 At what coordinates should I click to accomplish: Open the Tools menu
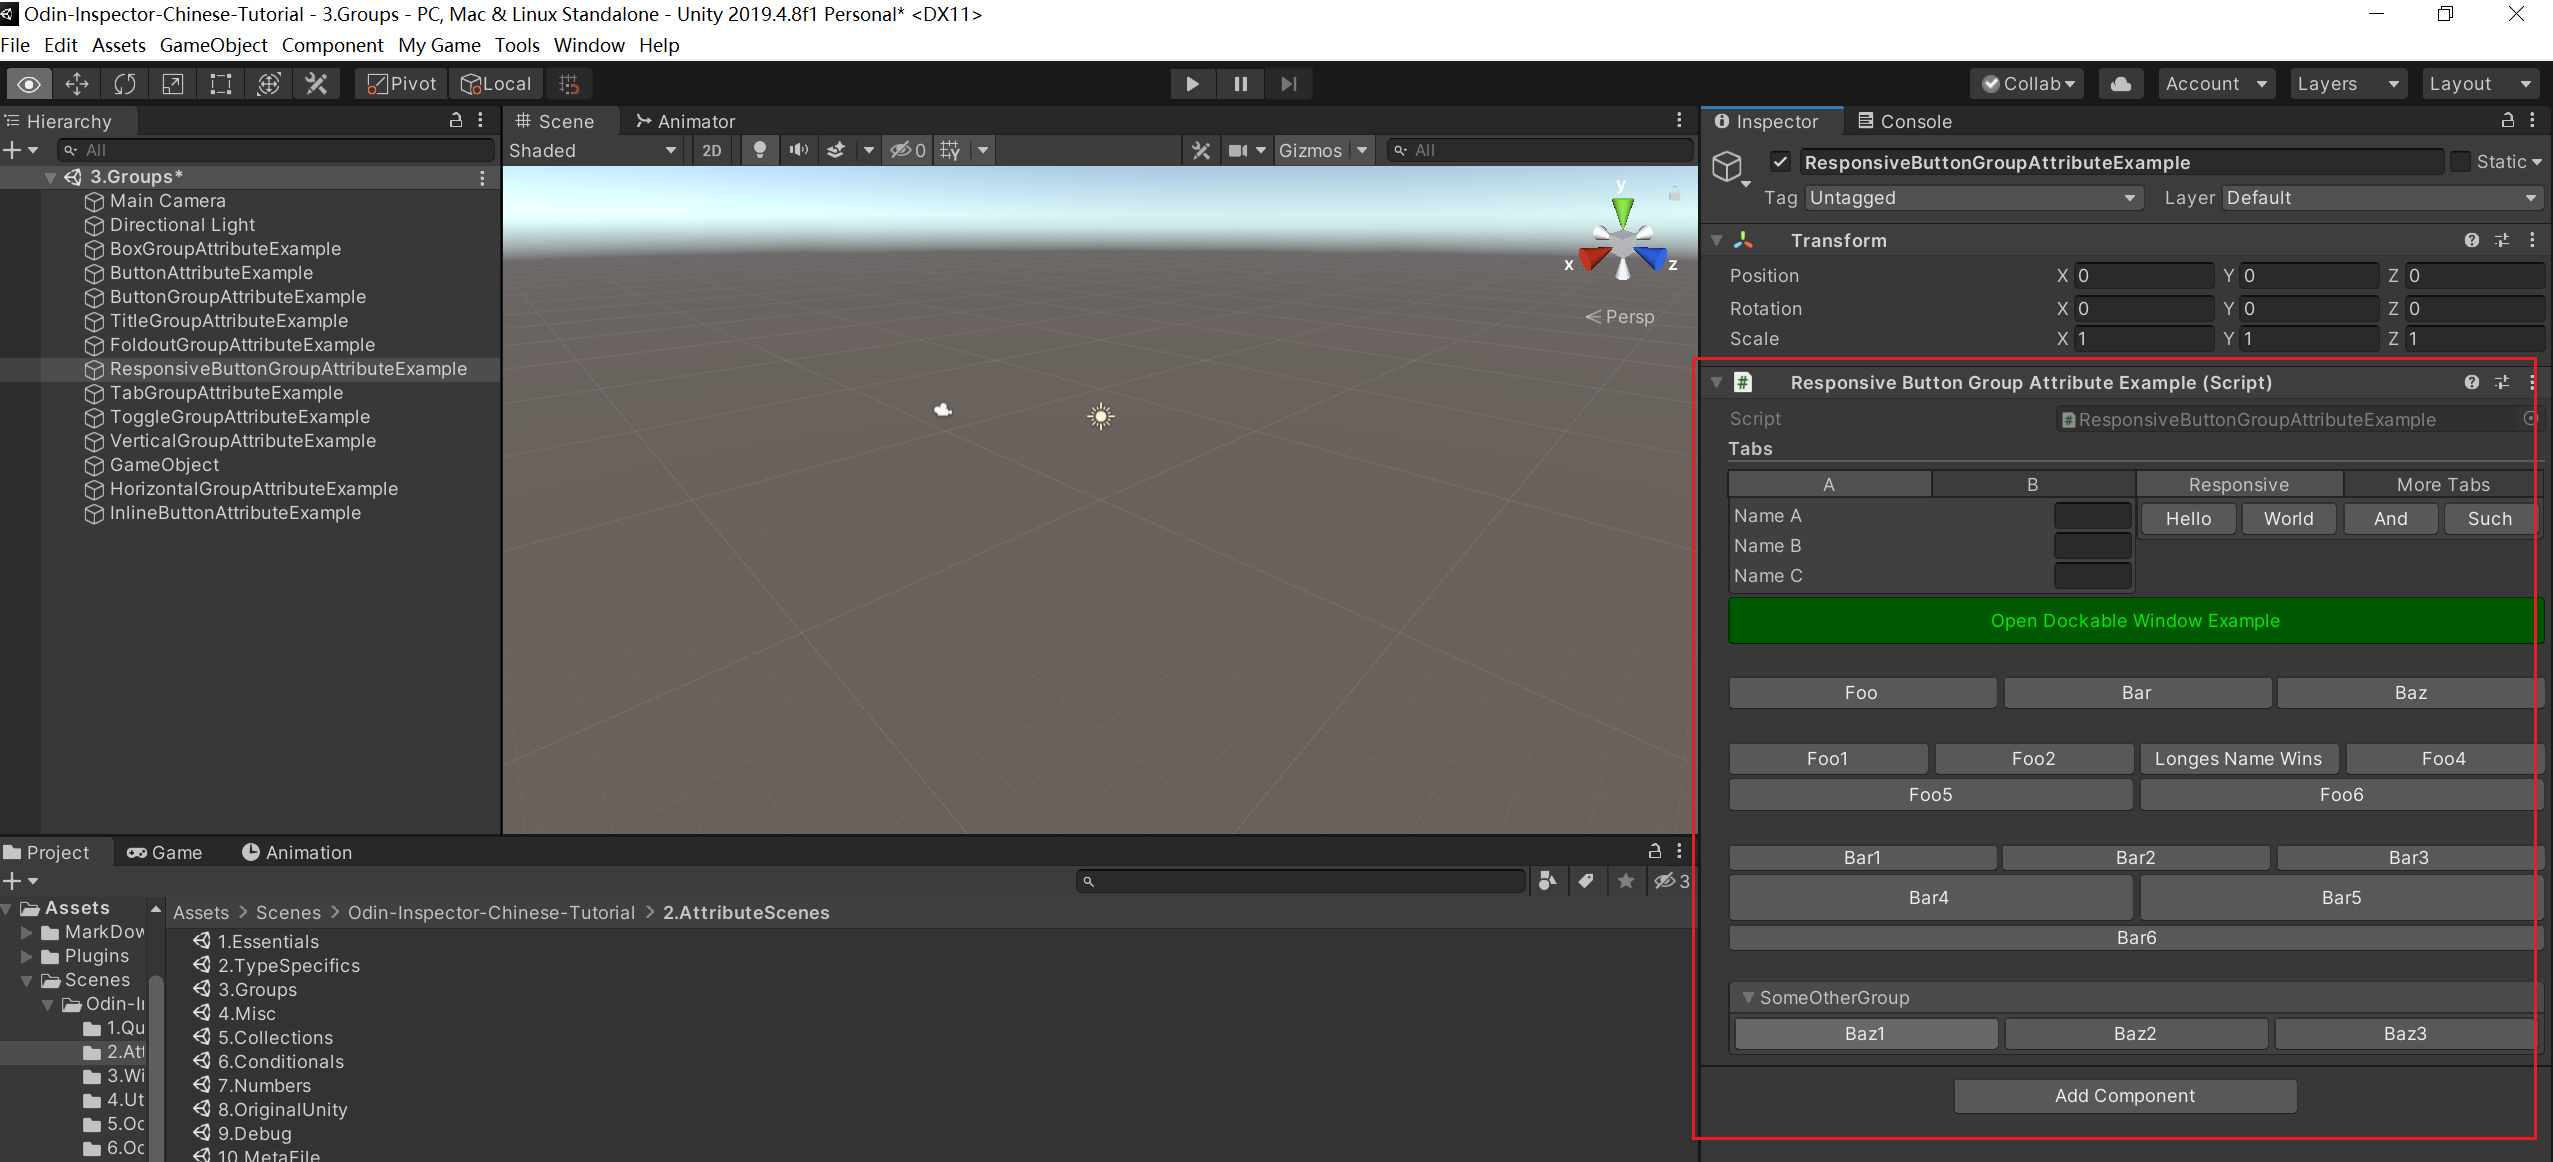pyautogui.click(x=517, y=45)
